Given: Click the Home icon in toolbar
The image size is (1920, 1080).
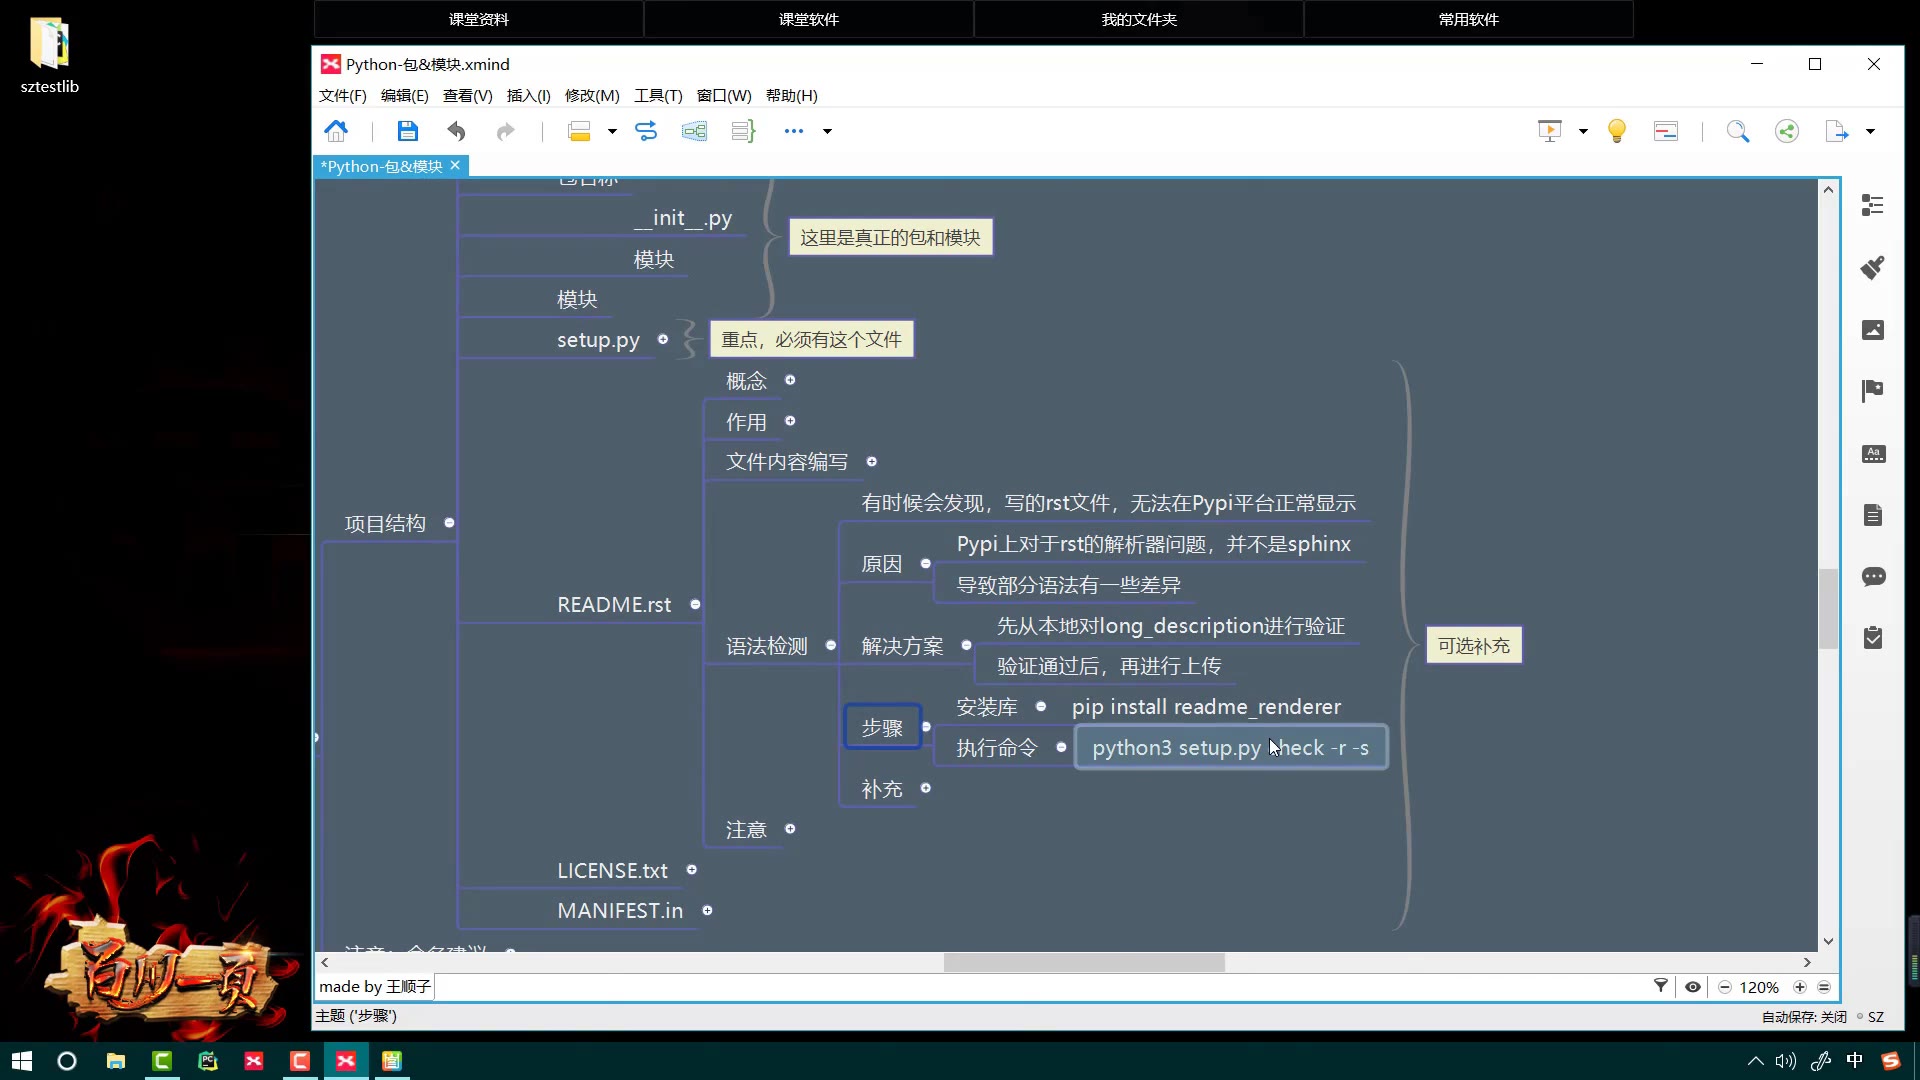Looking at the screenshot, I should (336, 131).
